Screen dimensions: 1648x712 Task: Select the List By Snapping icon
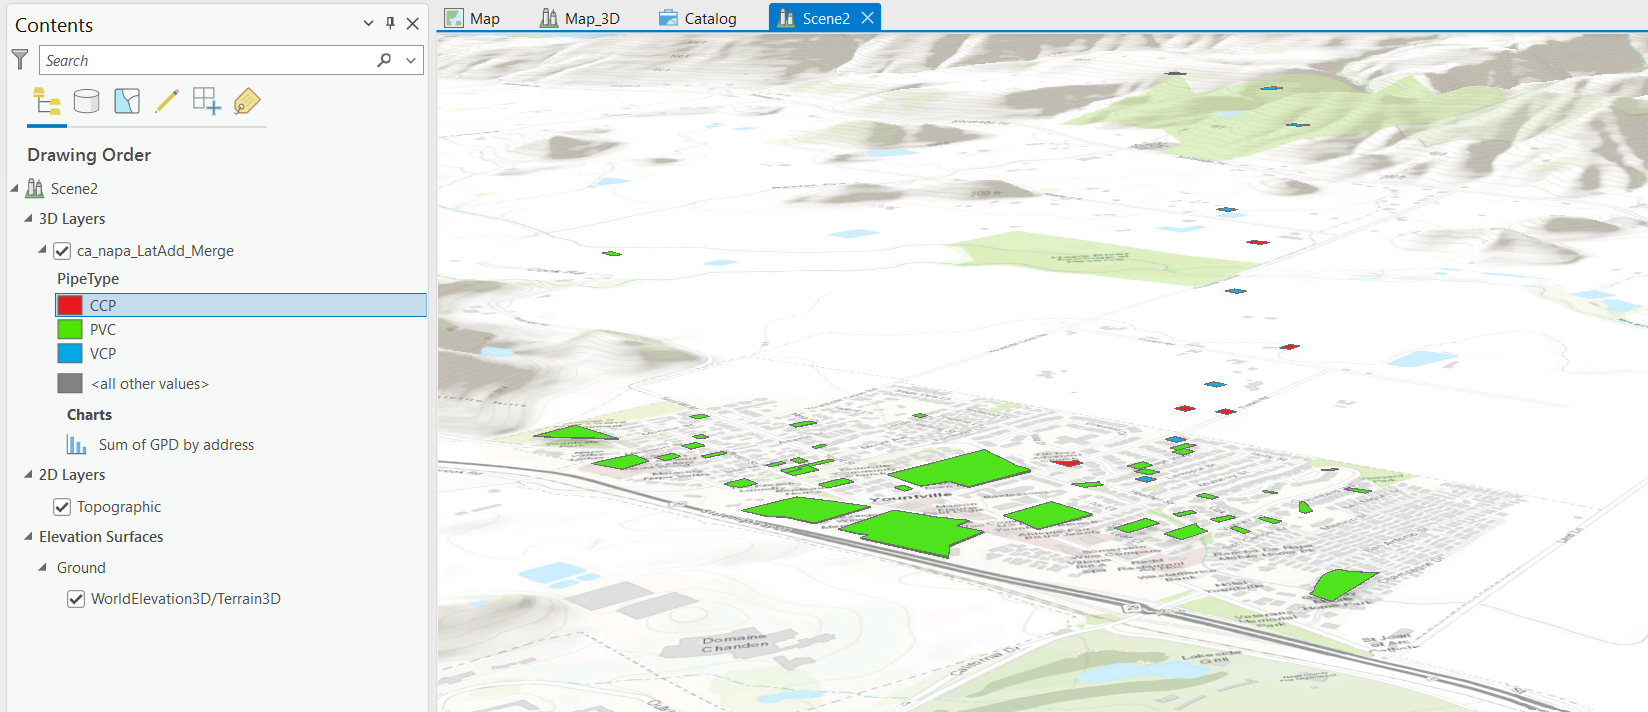(x=207, y=101)
